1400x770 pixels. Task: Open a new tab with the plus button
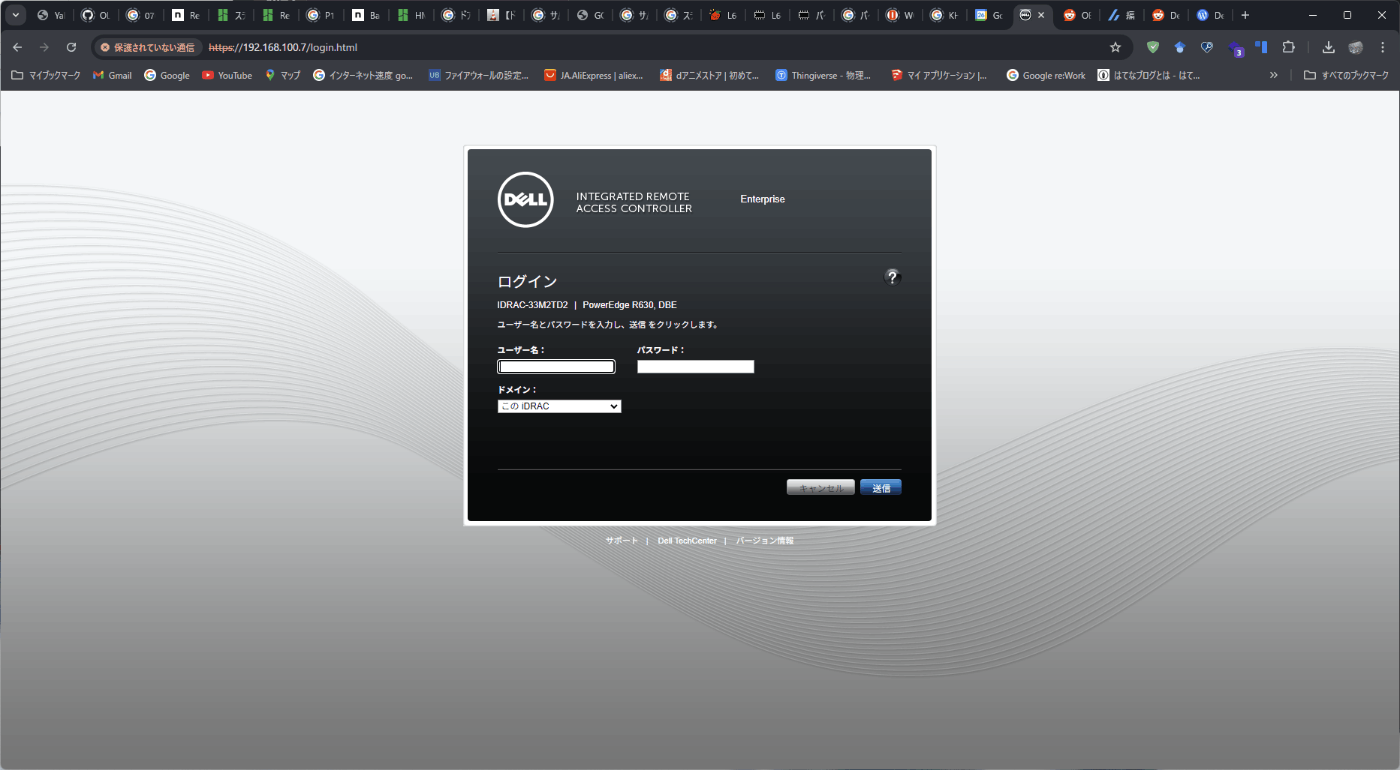(1245, 15)
